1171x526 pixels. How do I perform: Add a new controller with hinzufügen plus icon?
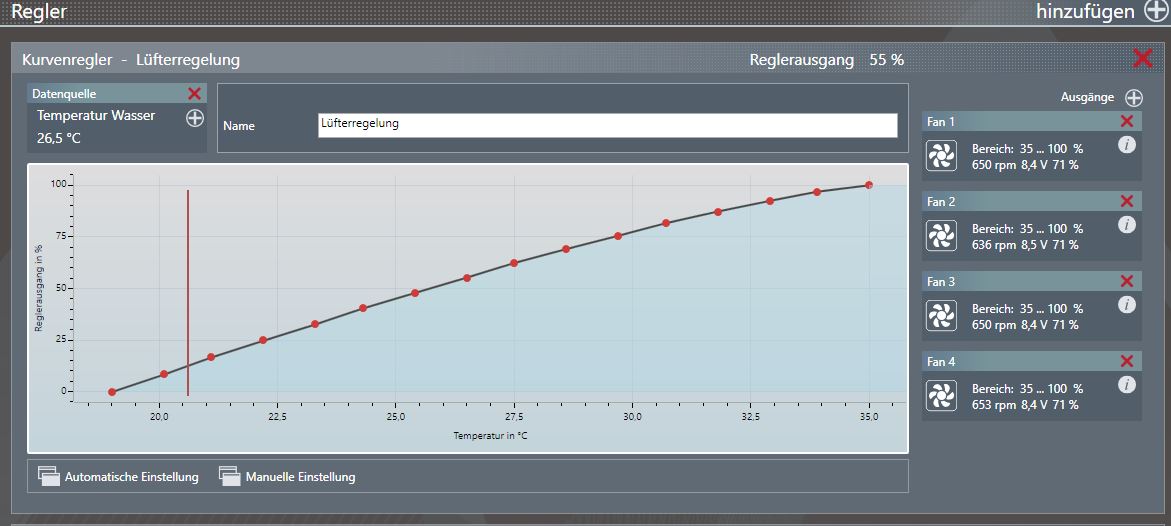(x=1158, y=10)
